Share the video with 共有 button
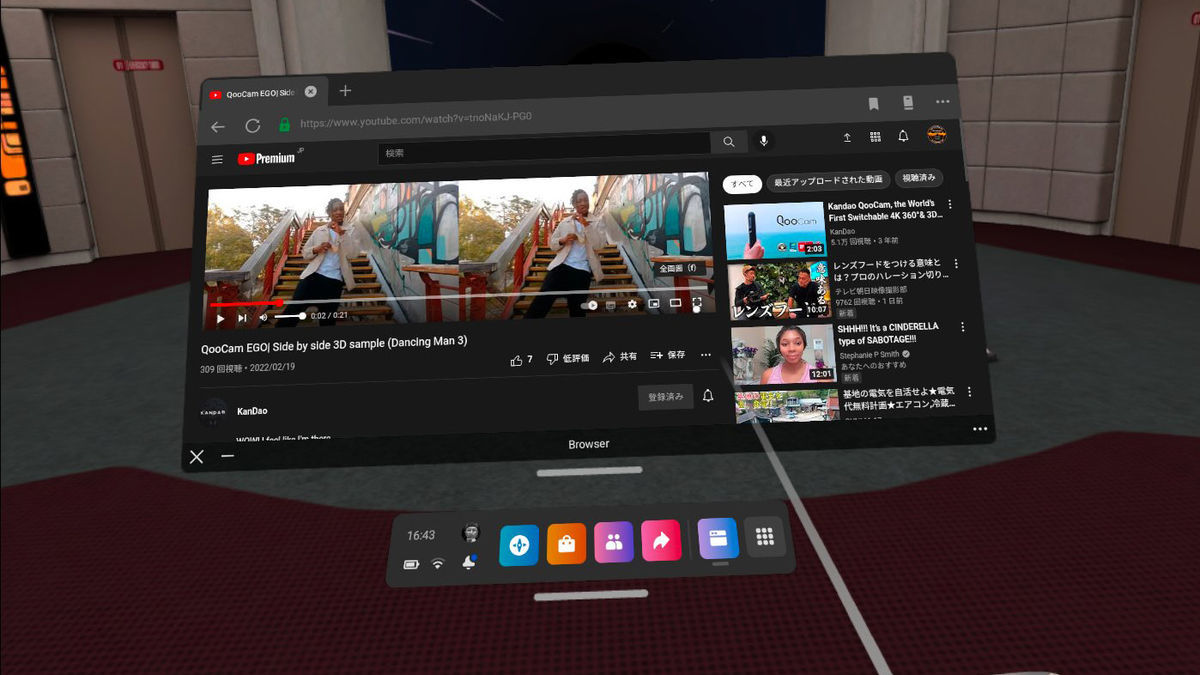Viewport: 1200px width, 675px height. [x=620, y=357]
